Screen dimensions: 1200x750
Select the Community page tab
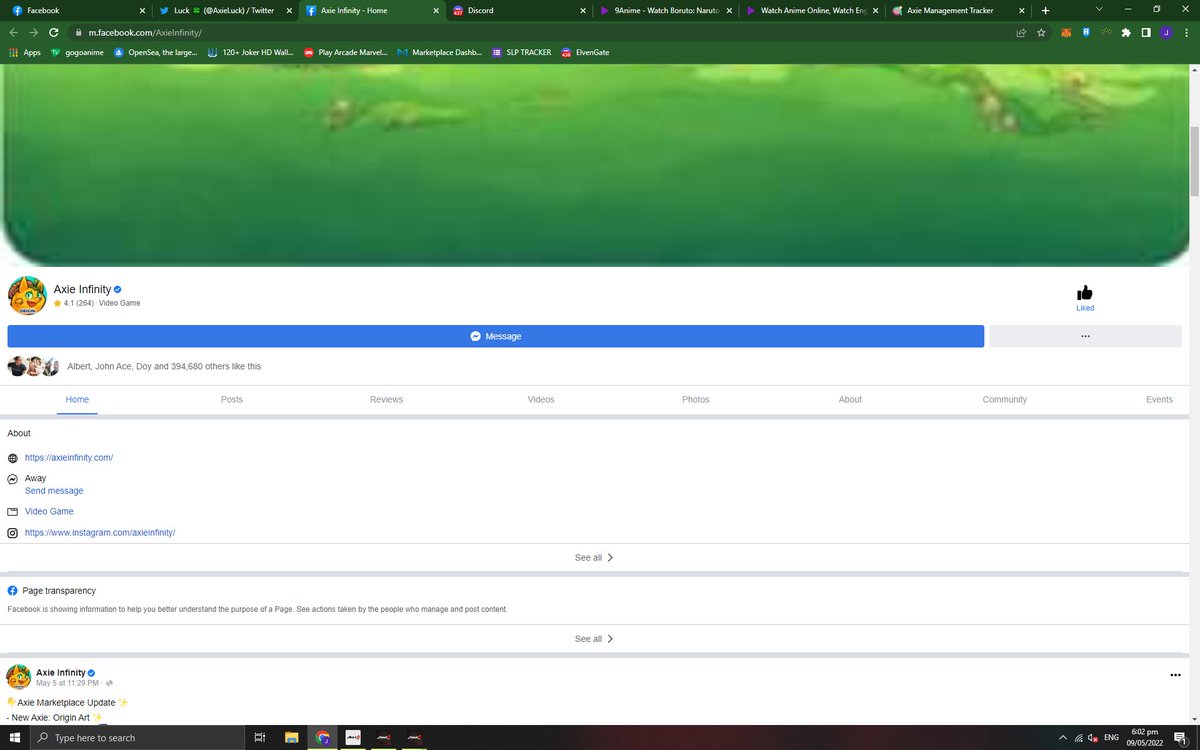(x=1005, y=399)
